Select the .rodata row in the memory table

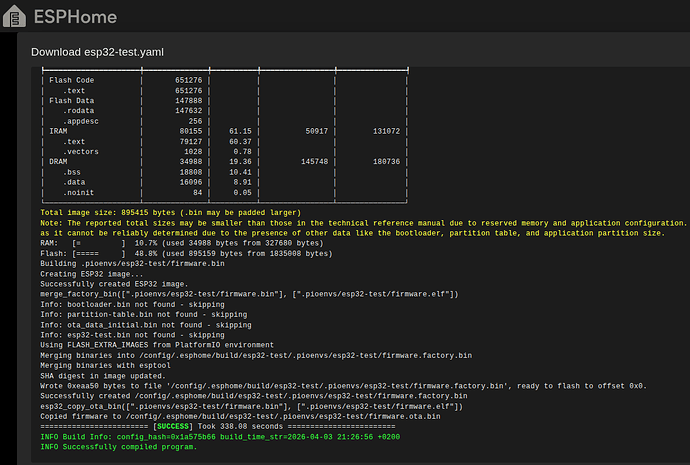(224, 110)
